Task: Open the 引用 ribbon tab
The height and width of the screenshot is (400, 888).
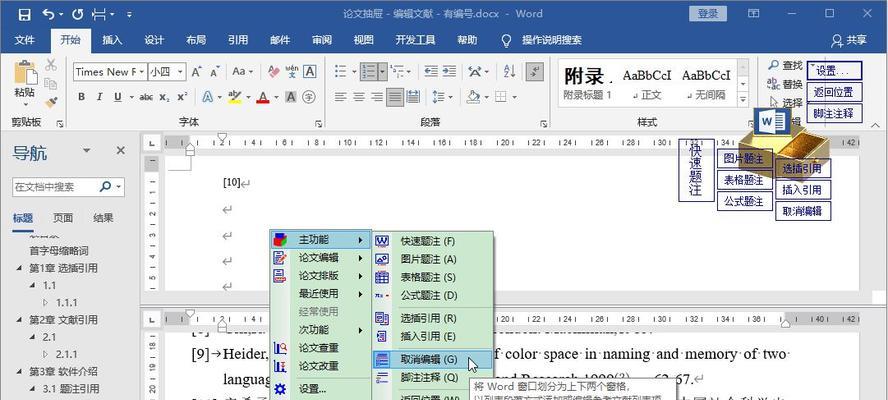Action: pyautogui.click(x=238, y=40)
